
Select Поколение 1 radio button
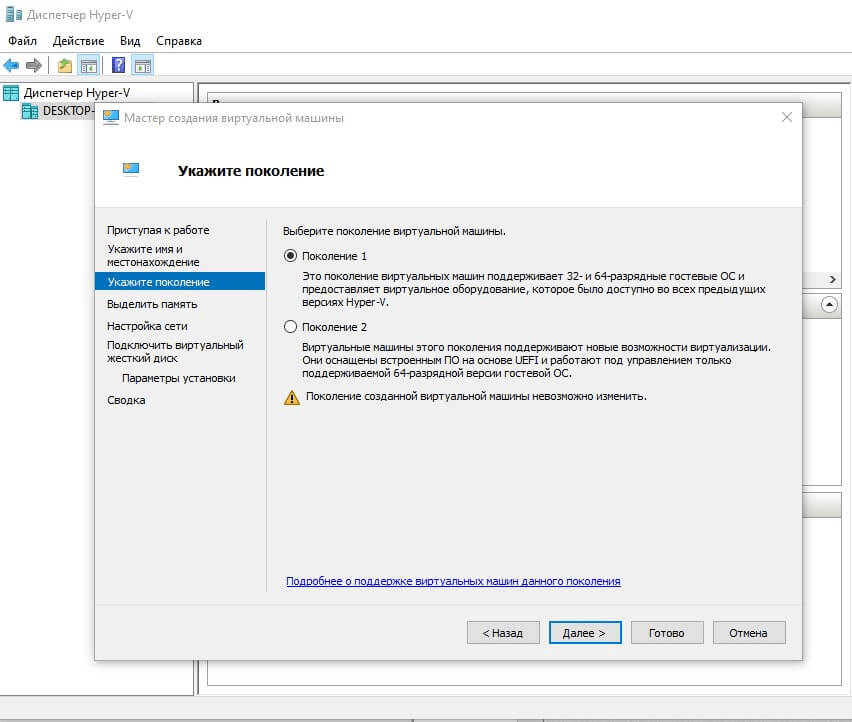291,255
